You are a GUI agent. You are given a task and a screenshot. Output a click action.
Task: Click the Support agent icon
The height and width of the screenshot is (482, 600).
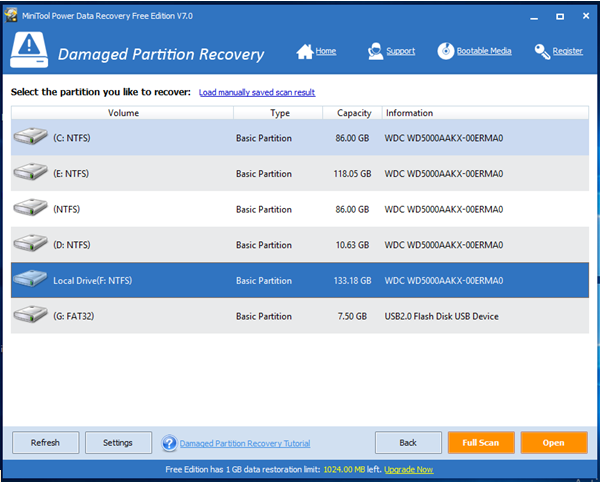click(x=375, y=51)
